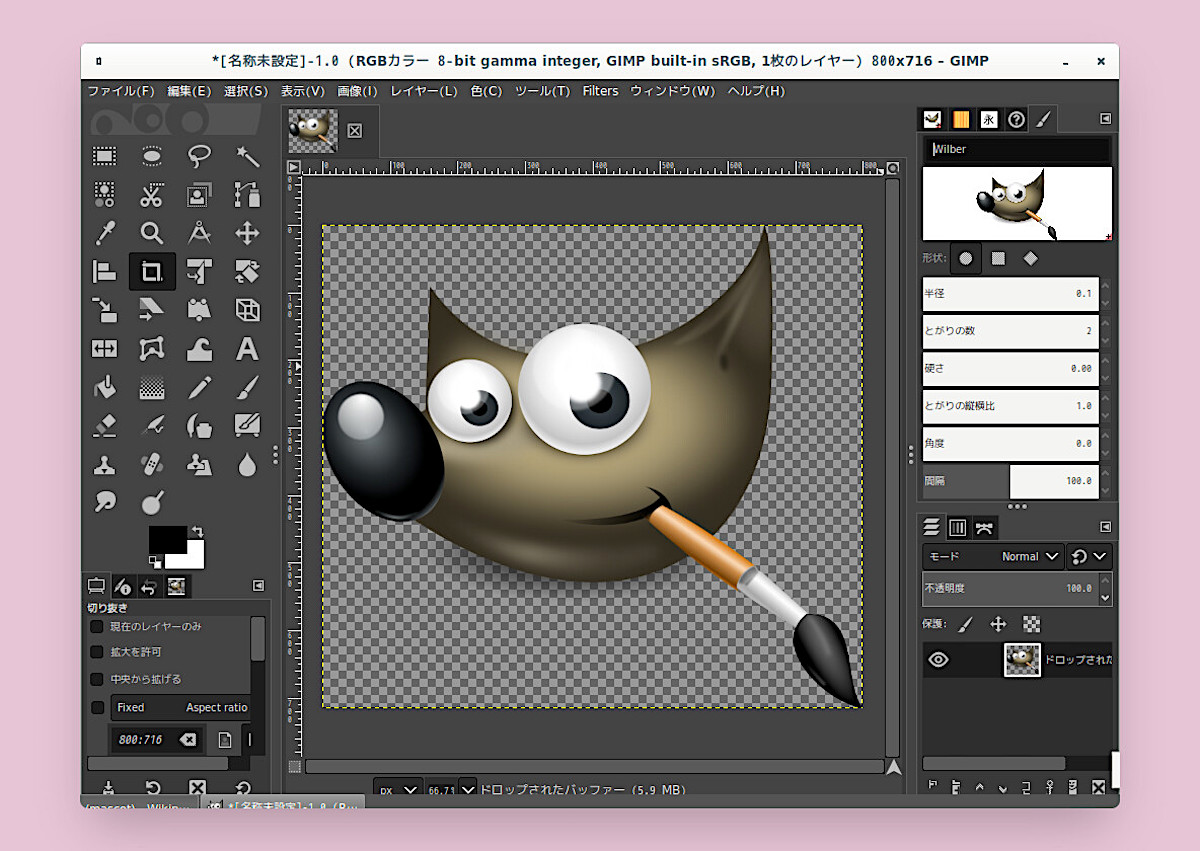Viewport: 1200px width, 851px height.
Task: Activate the Heal (bandaid) tool
Action: point(152,464)
